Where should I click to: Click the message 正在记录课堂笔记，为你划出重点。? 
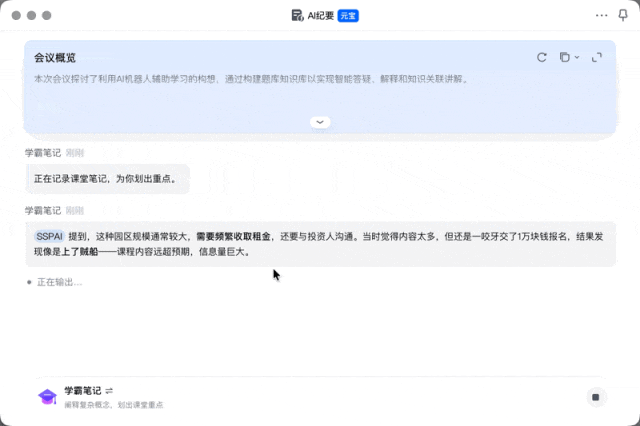(x=108, y=179)
